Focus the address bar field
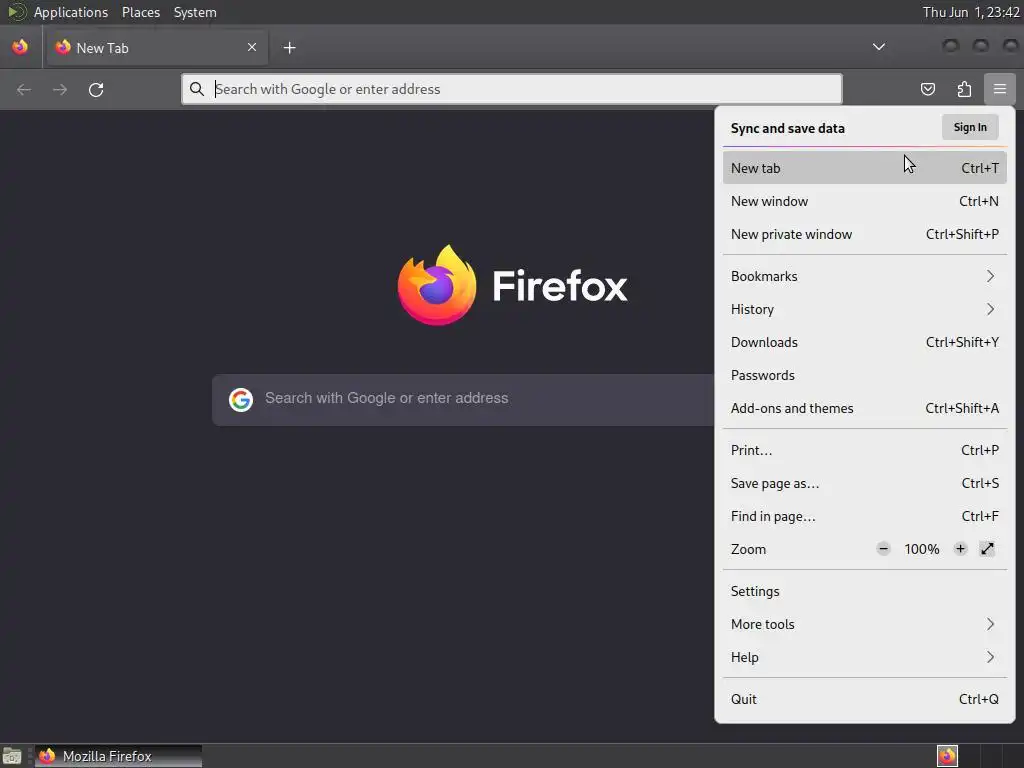 511,89
